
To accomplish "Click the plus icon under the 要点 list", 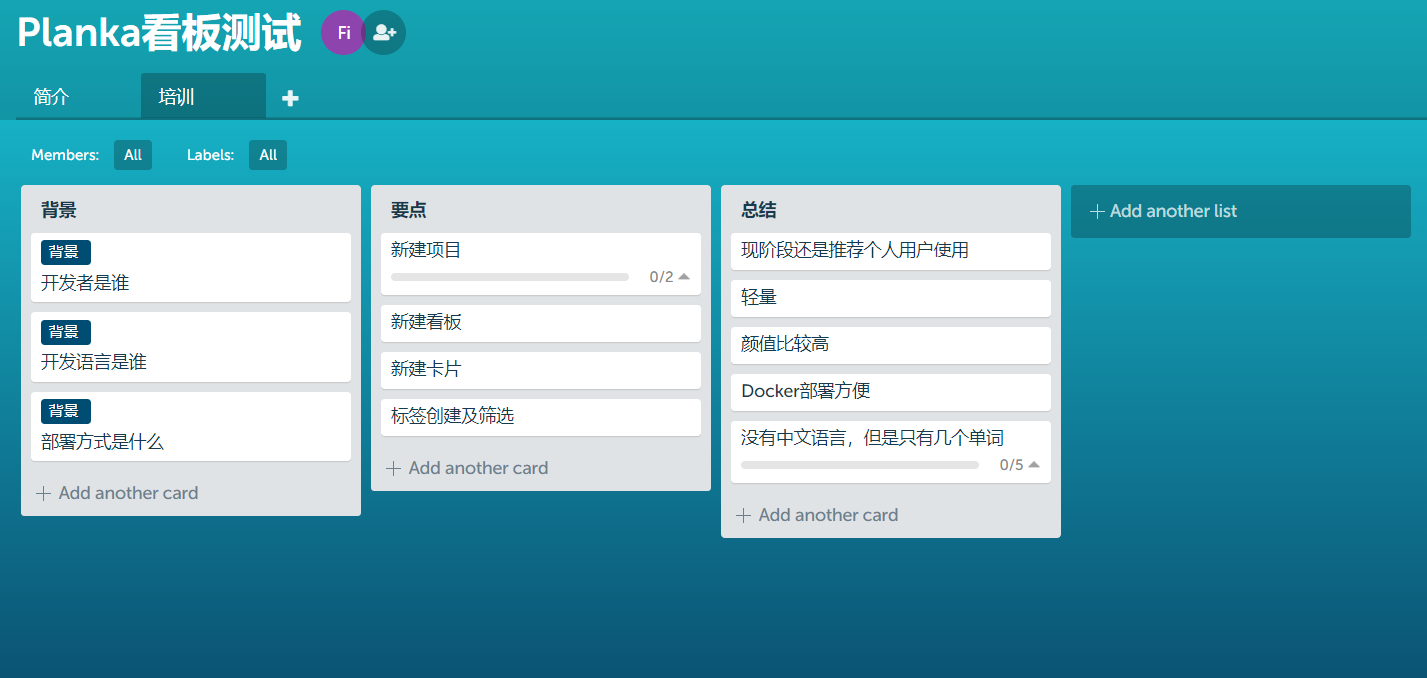I will [x=393, y=467].
